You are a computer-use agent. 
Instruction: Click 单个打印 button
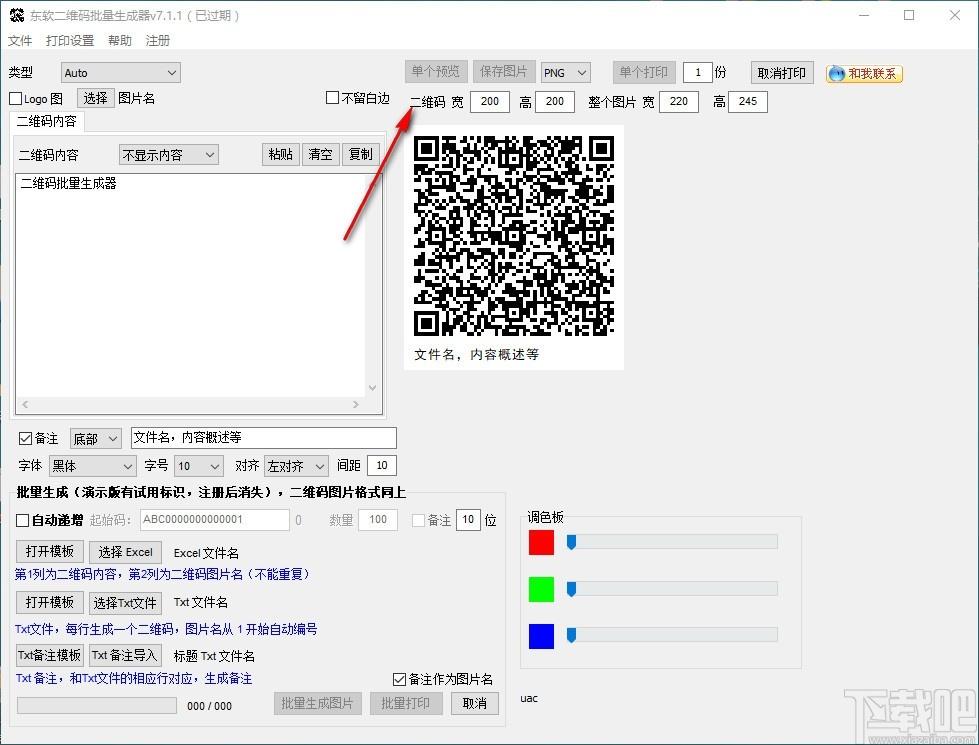(644, 72)
